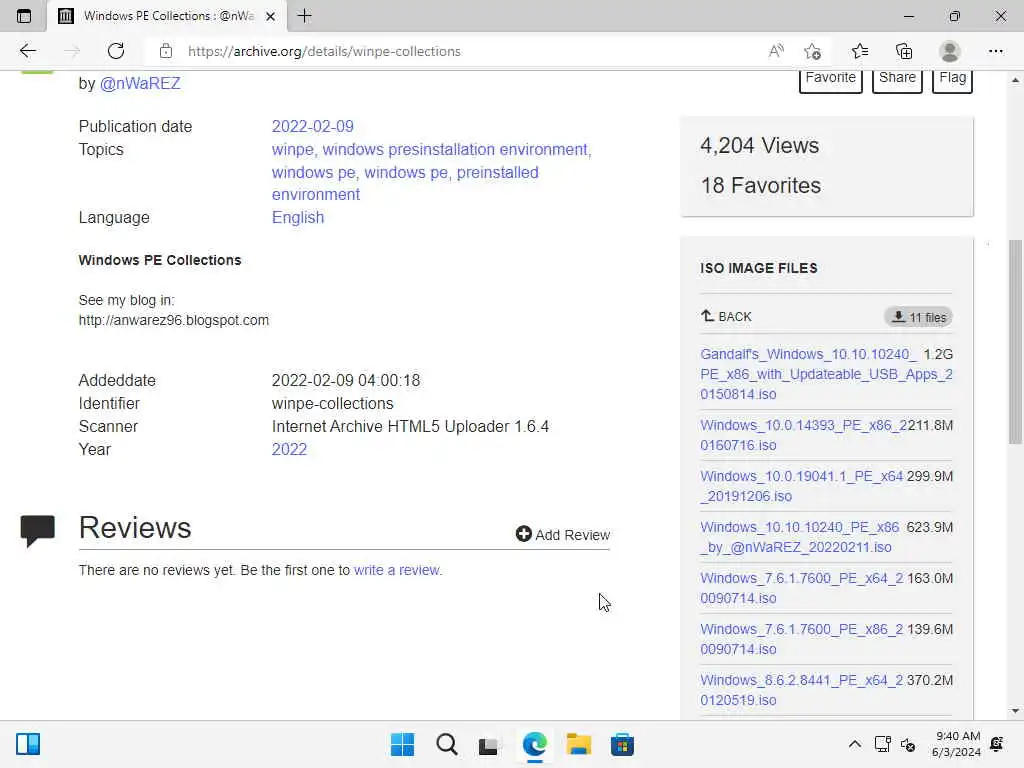View site information via the lock icon
The image size is (1024, 768).
click(166, 51)
